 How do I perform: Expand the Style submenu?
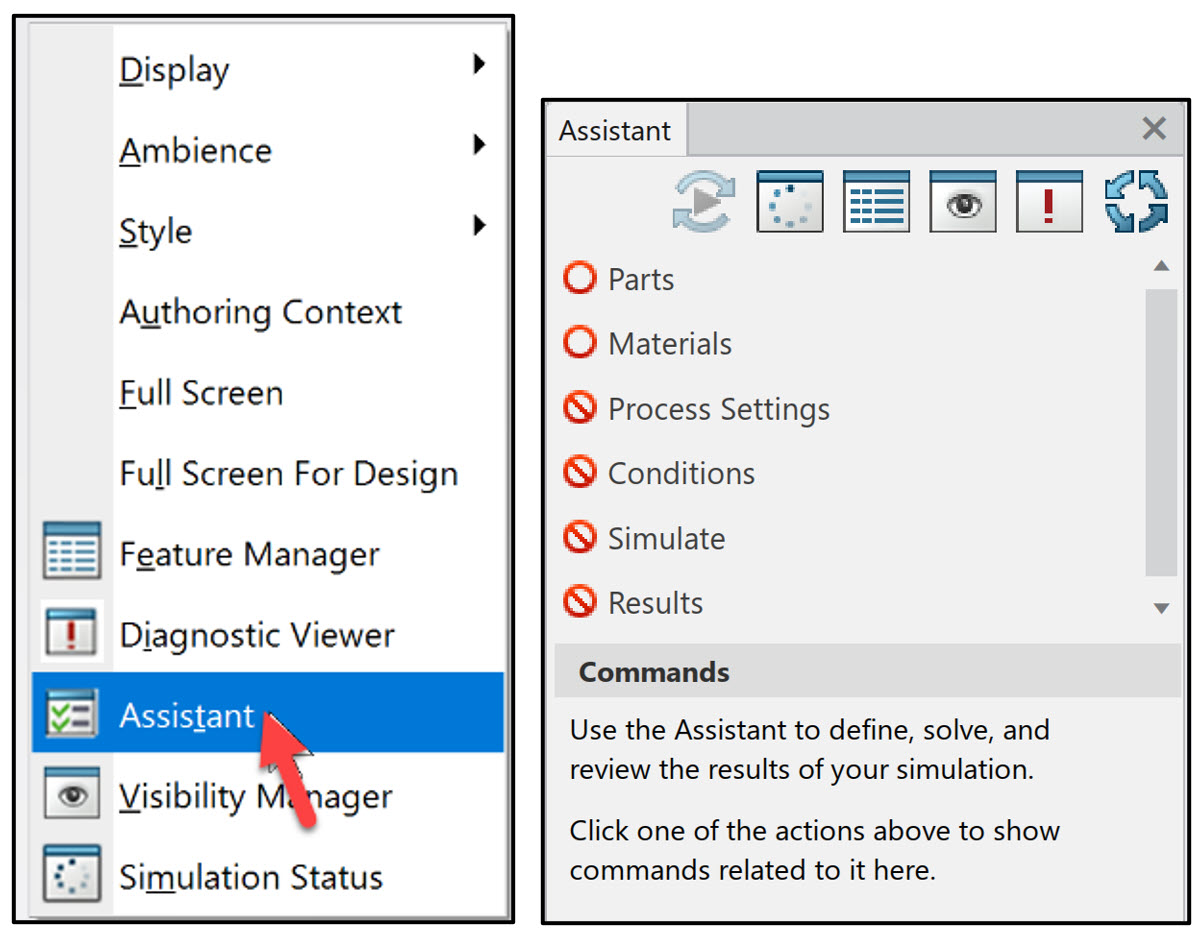(x=156, y=231)
